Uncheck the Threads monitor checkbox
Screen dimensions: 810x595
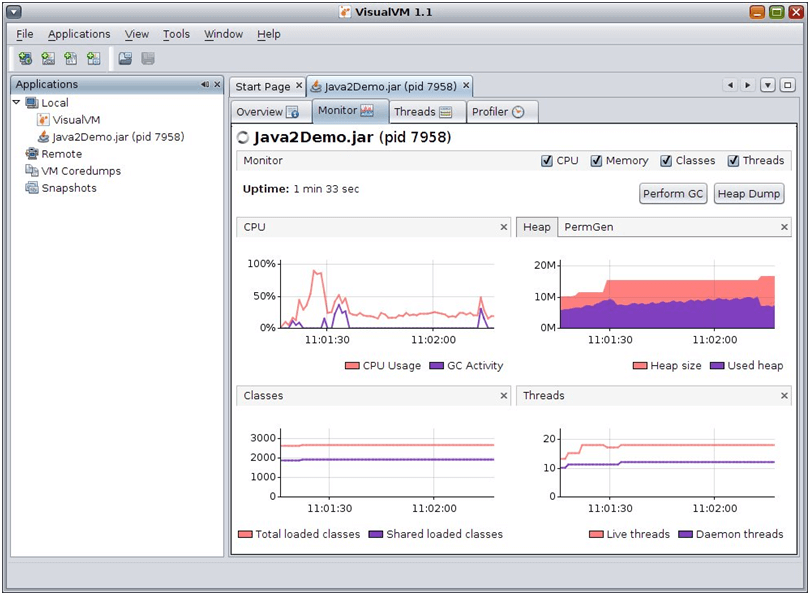[x=733, y=161]
